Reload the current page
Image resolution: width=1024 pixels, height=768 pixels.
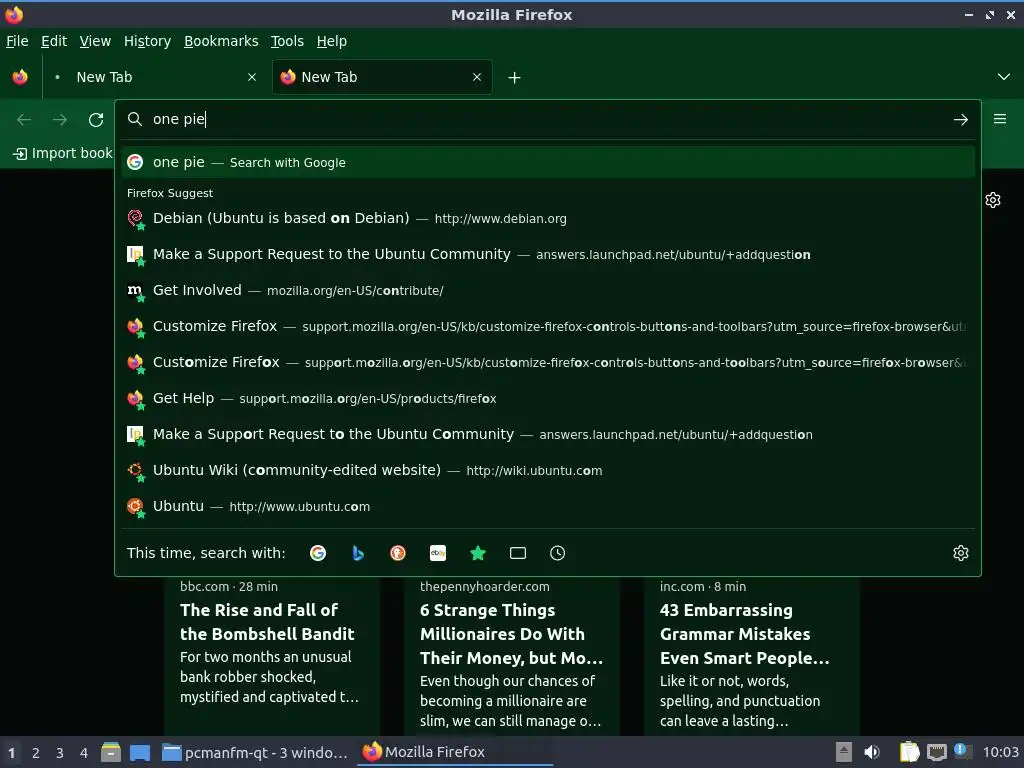point(96,120)
